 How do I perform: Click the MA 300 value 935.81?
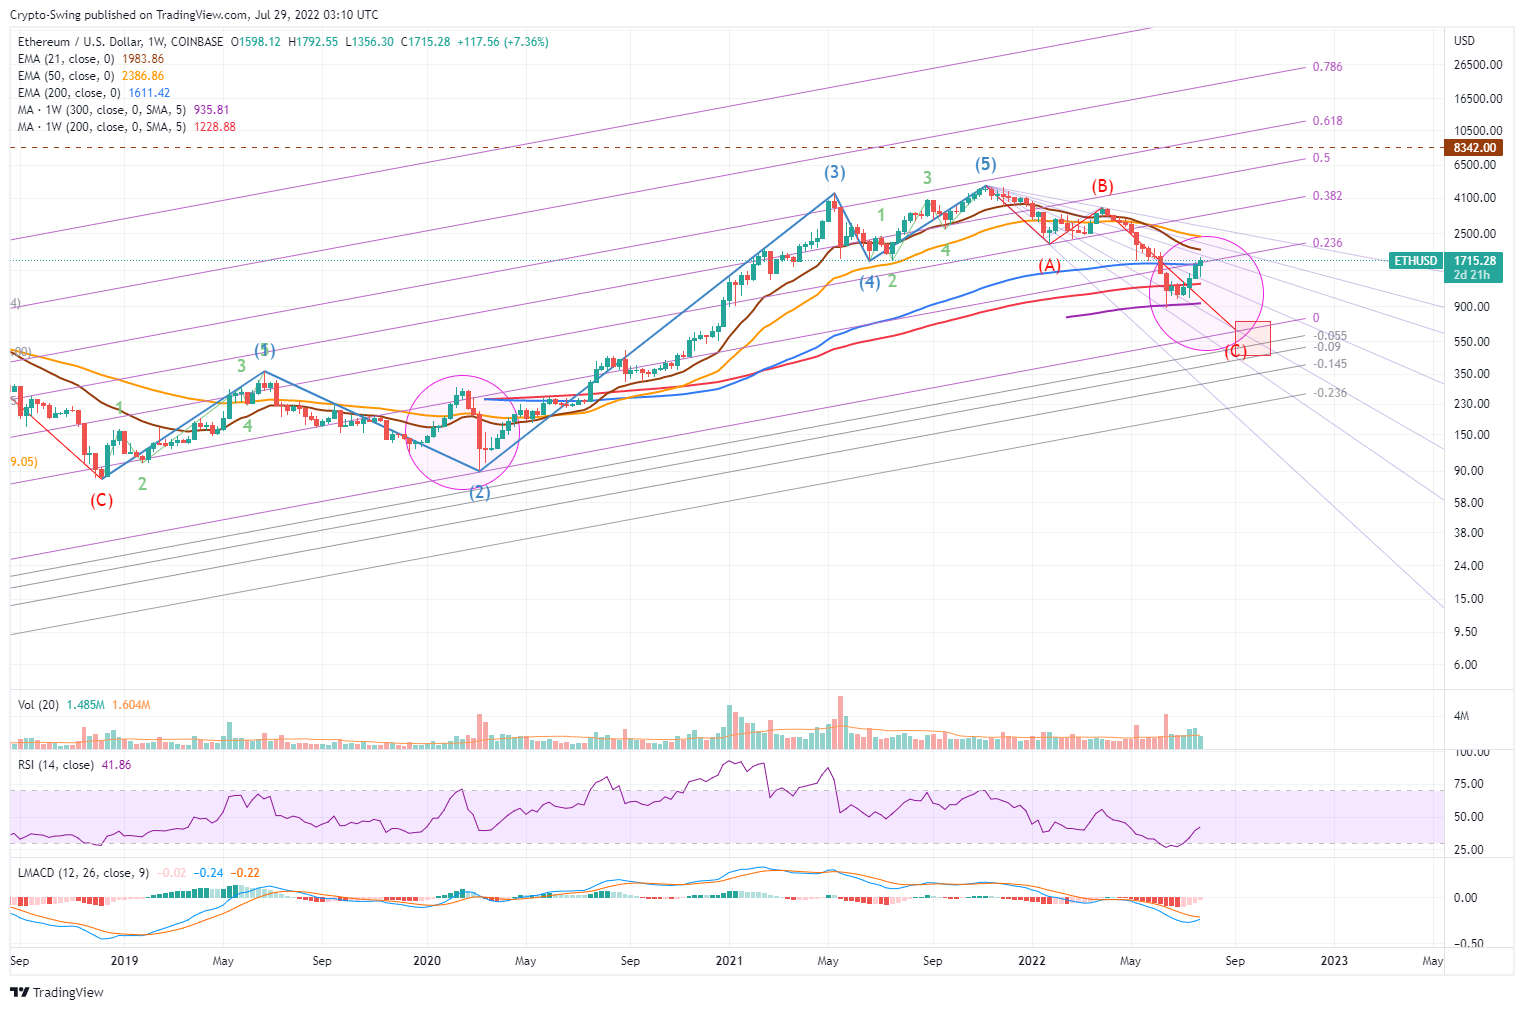[211, 110]
